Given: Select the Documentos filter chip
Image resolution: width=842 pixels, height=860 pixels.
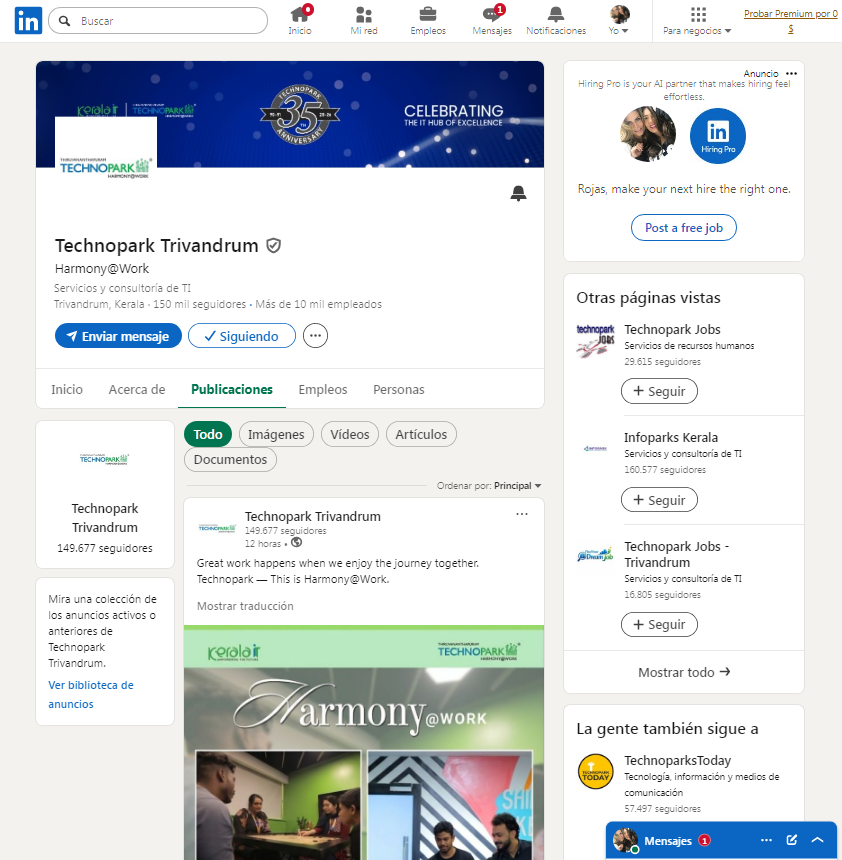Looking at the screenshot, I should [230, 459].
